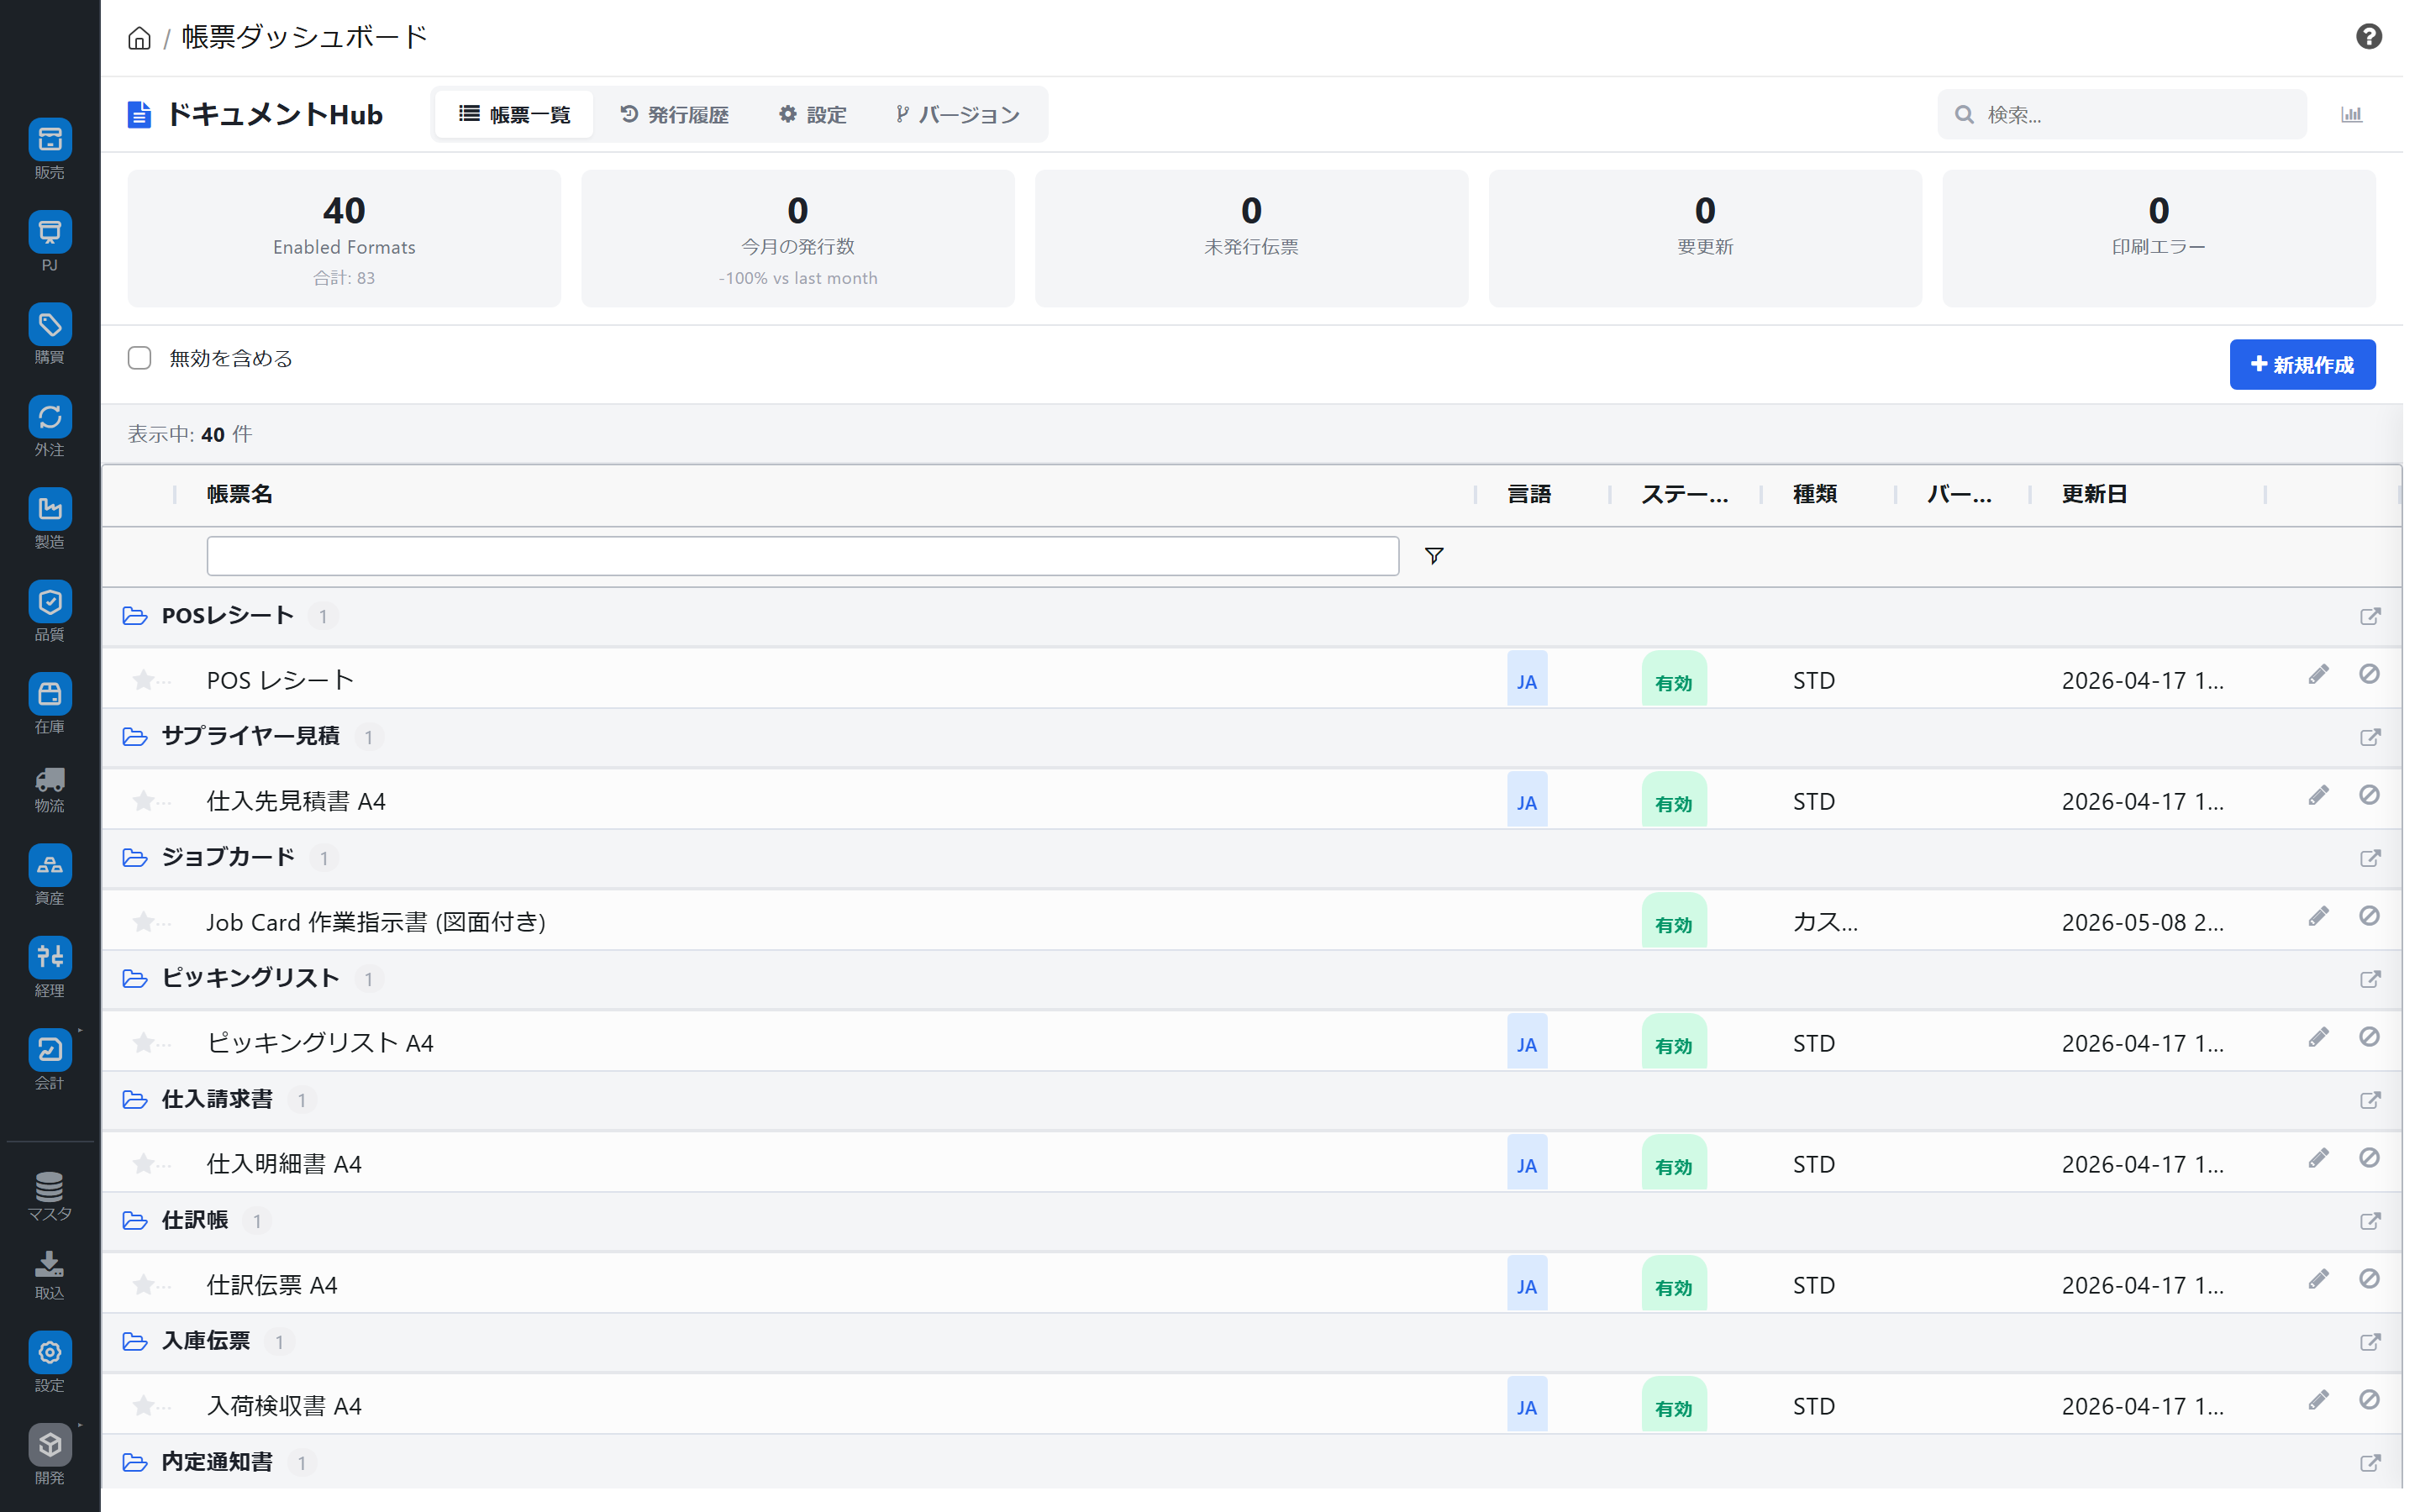Sort by the 帳票名 column header
The height and width of the screenshot is (1512, 2420).
tap(239, 494)
